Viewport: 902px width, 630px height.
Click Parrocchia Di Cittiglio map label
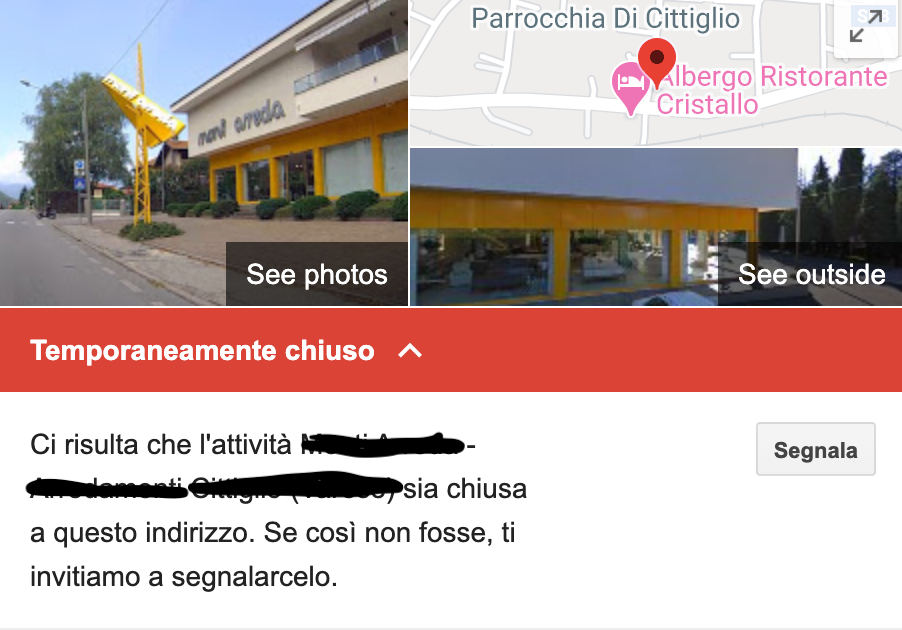605,18
